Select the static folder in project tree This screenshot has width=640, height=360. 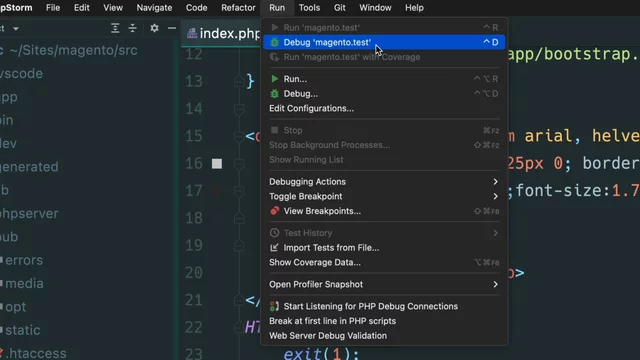(22, 330)
